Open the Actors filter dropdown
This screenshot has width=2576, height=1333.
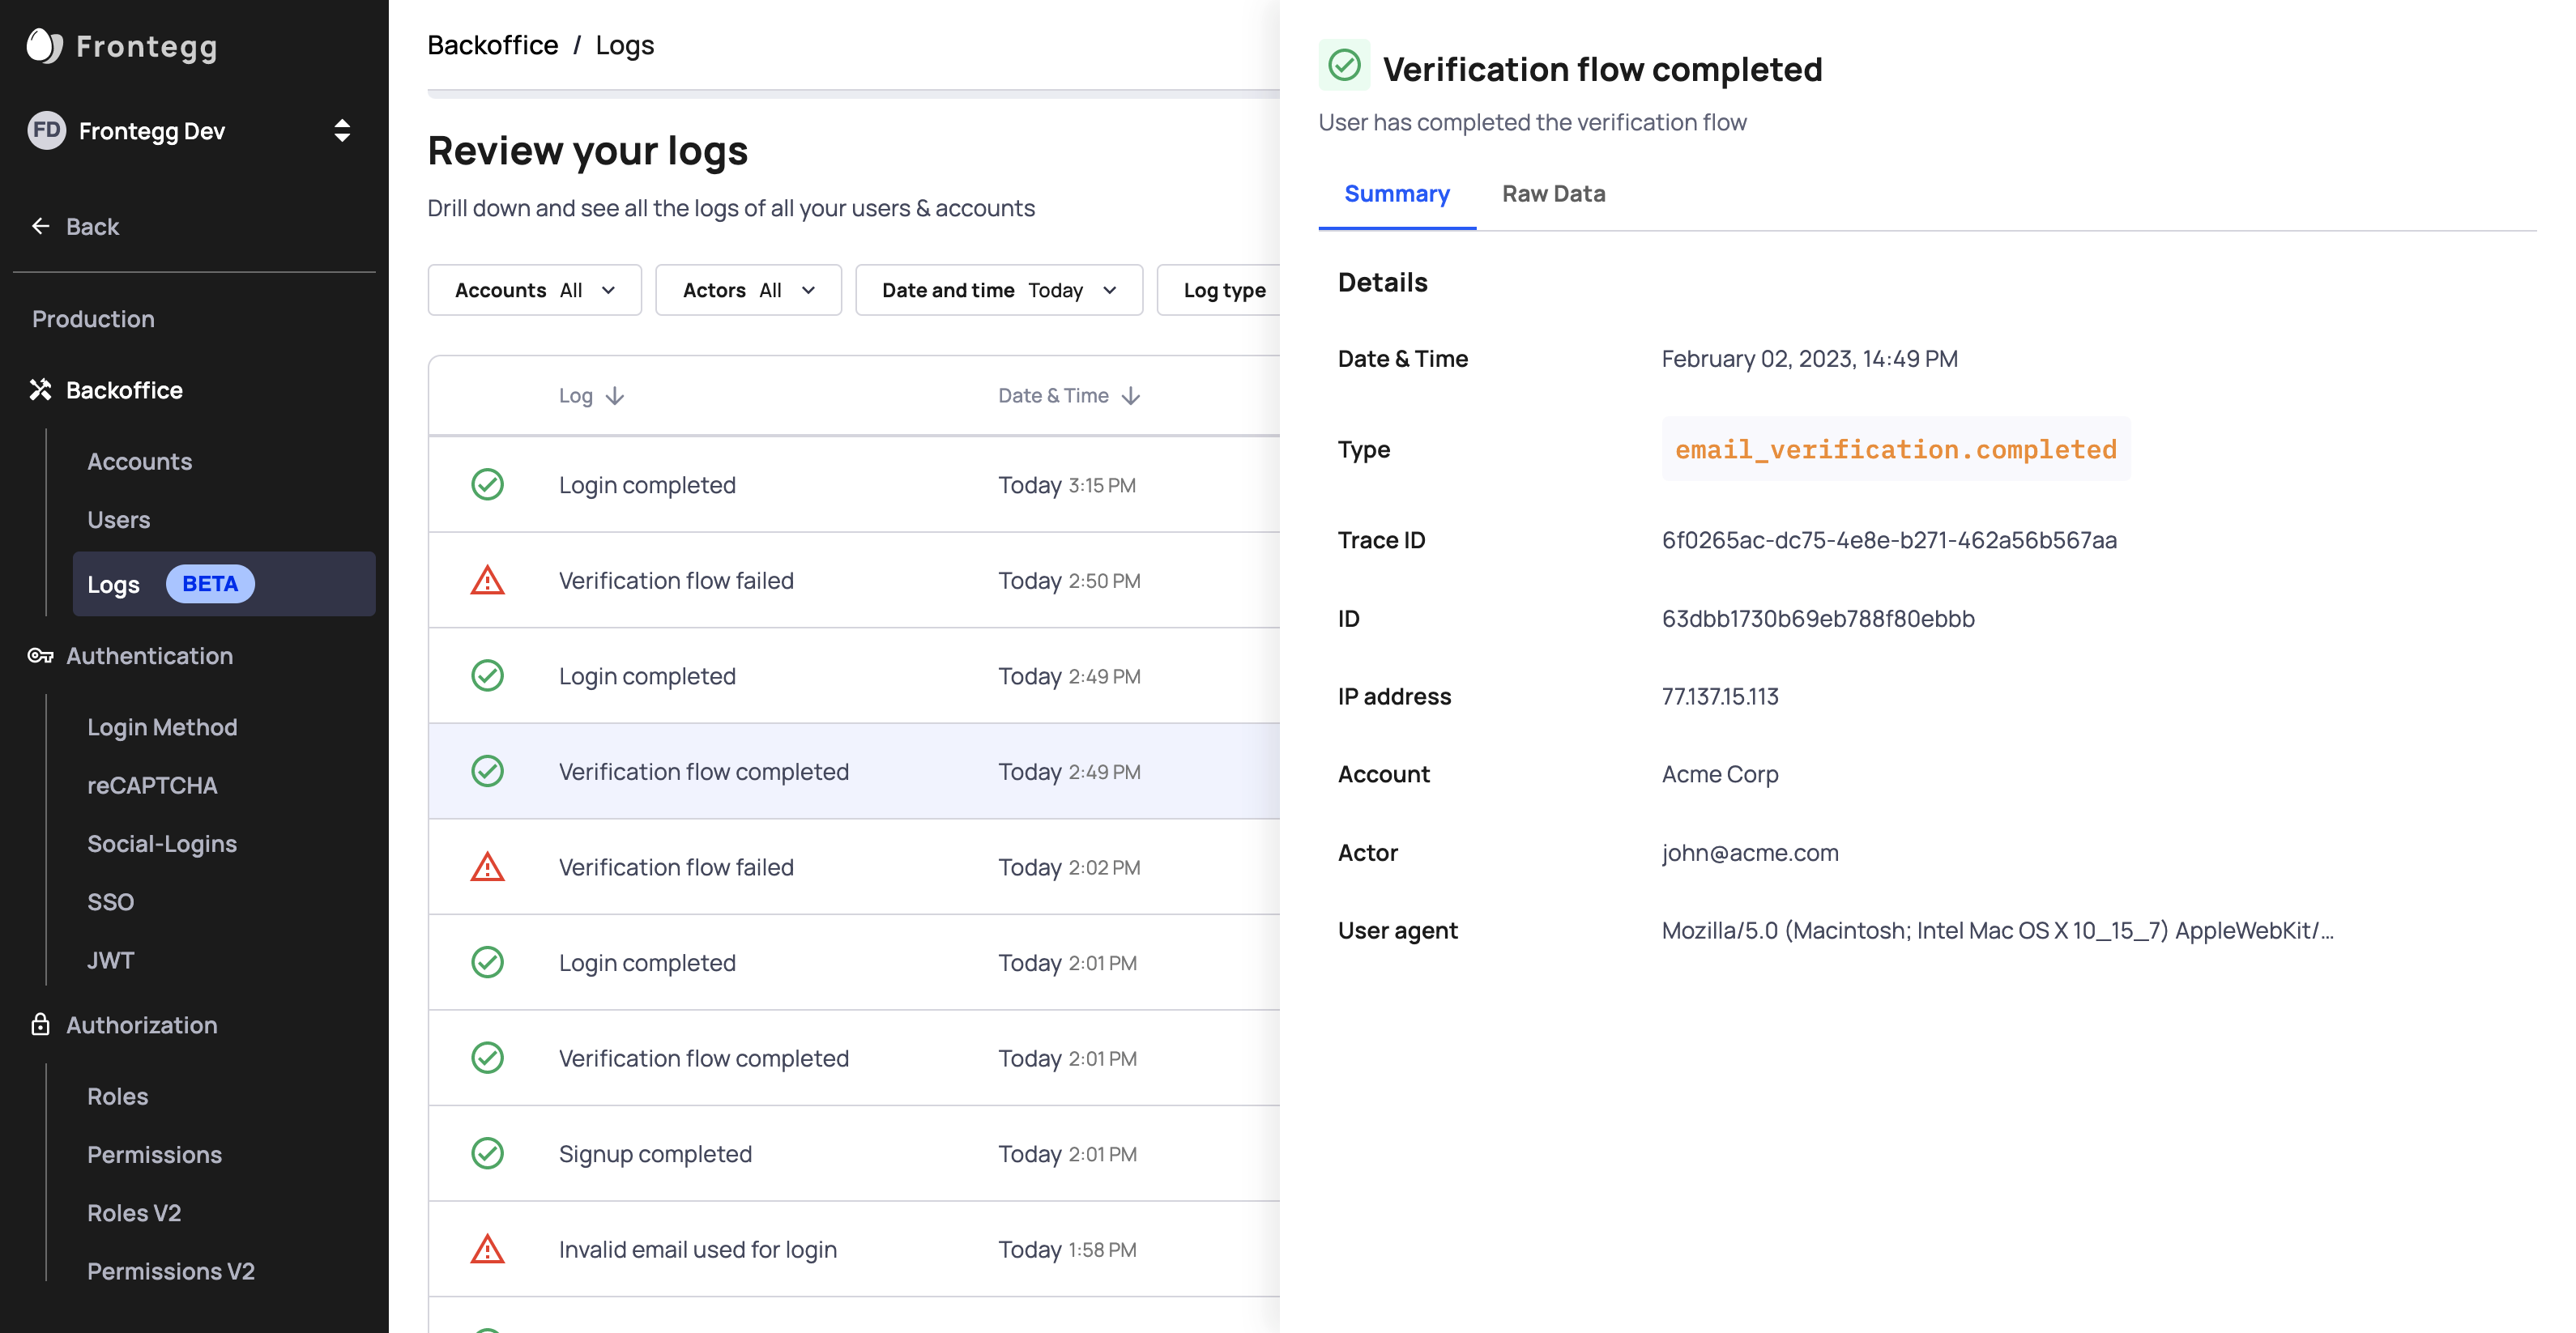point(748,290)
